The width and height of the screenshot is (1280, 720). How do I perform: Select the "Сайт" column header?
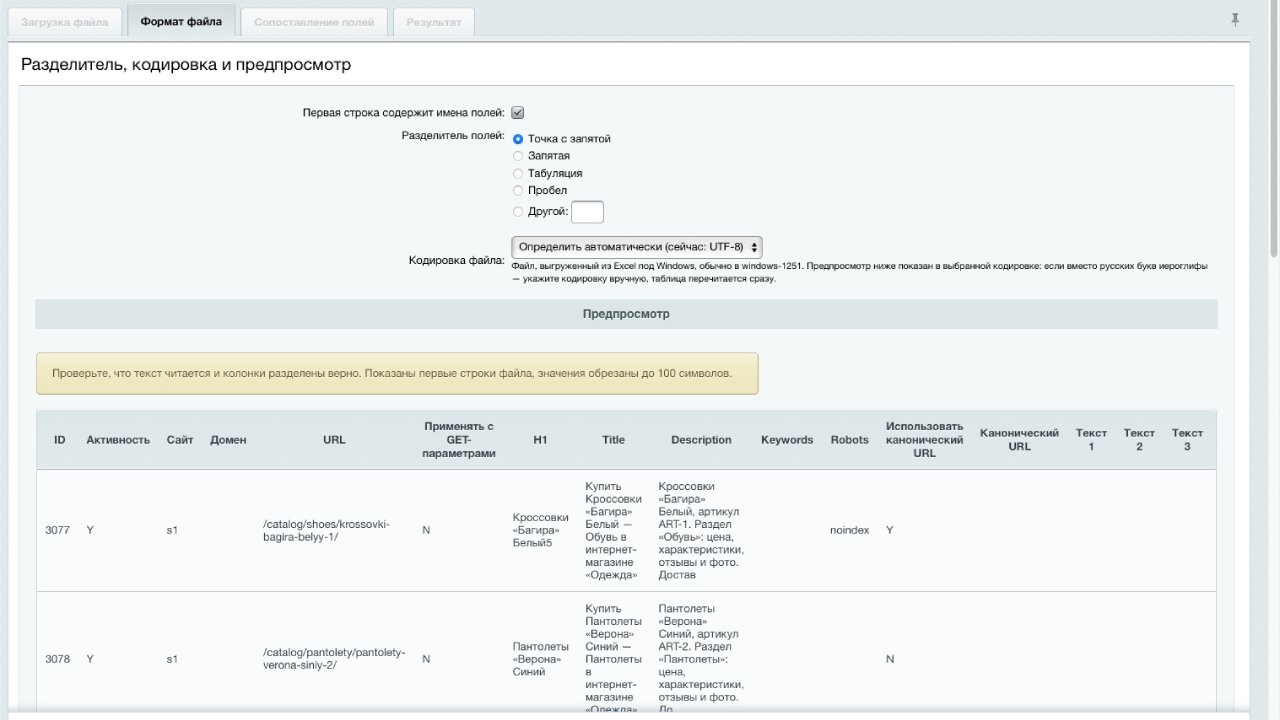[180, 440]
